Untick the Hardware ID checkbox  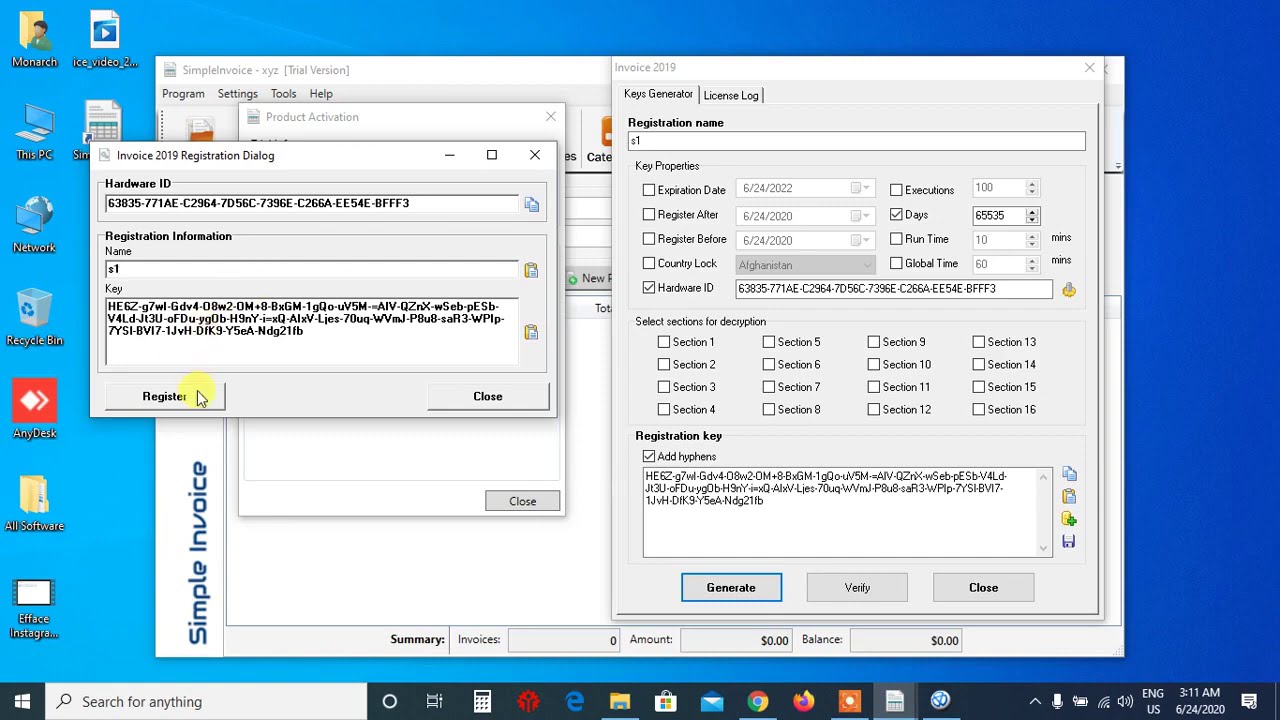649,288
